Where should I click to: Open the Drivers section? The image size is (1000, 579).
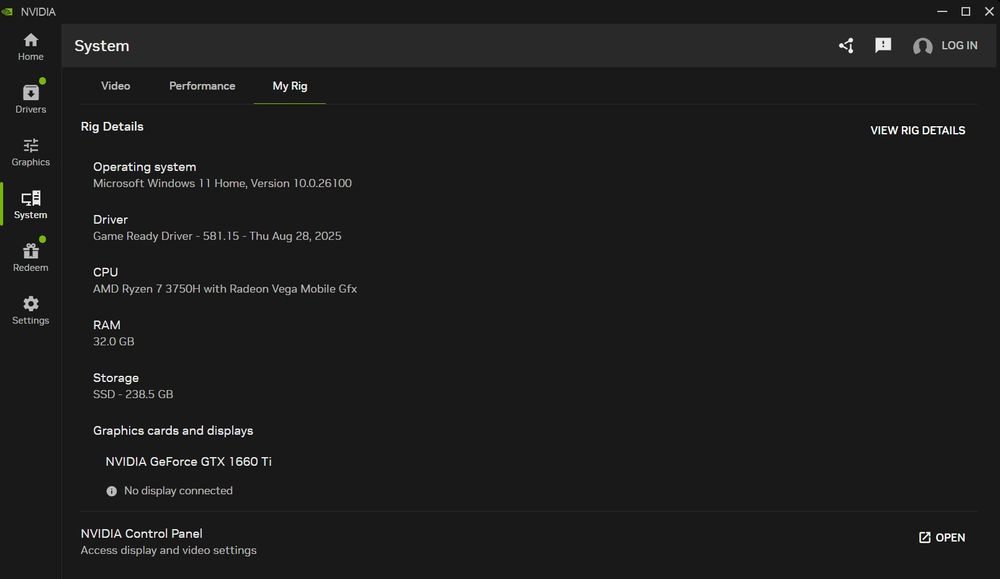tap(31, 98)
